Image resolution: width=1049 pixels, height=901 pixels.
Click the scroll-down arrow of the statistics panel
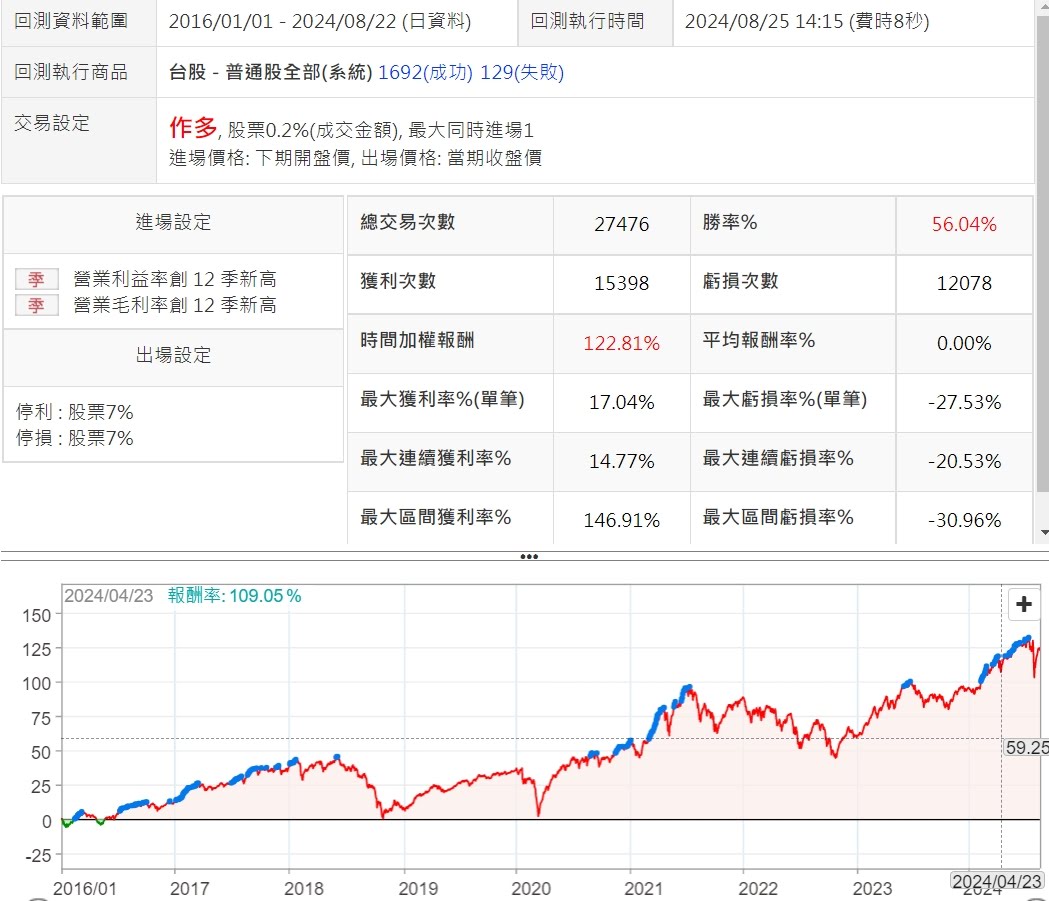(x=1043, y=533)
